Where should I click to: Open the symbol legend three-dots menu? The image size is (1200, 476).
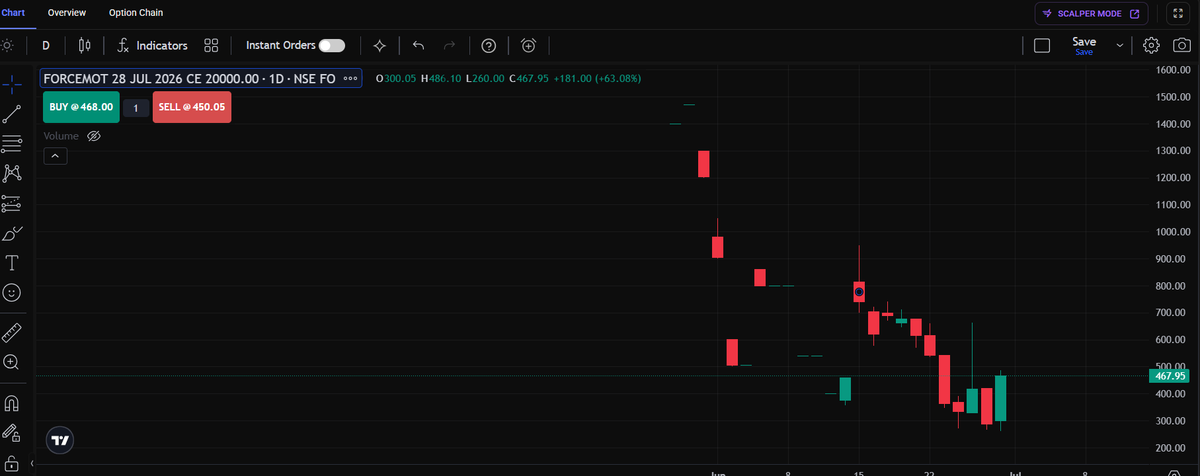(x=350, y=78)
